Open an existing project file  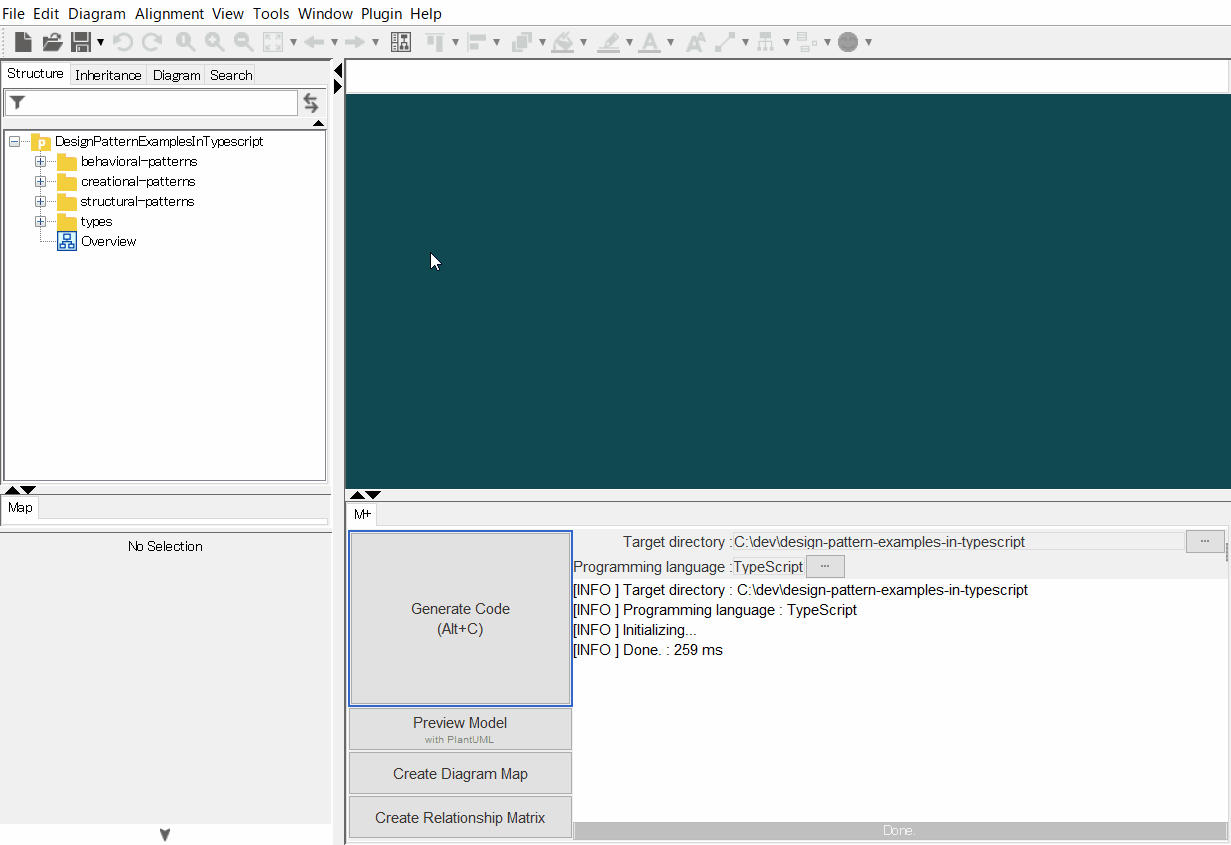(52, 42)
